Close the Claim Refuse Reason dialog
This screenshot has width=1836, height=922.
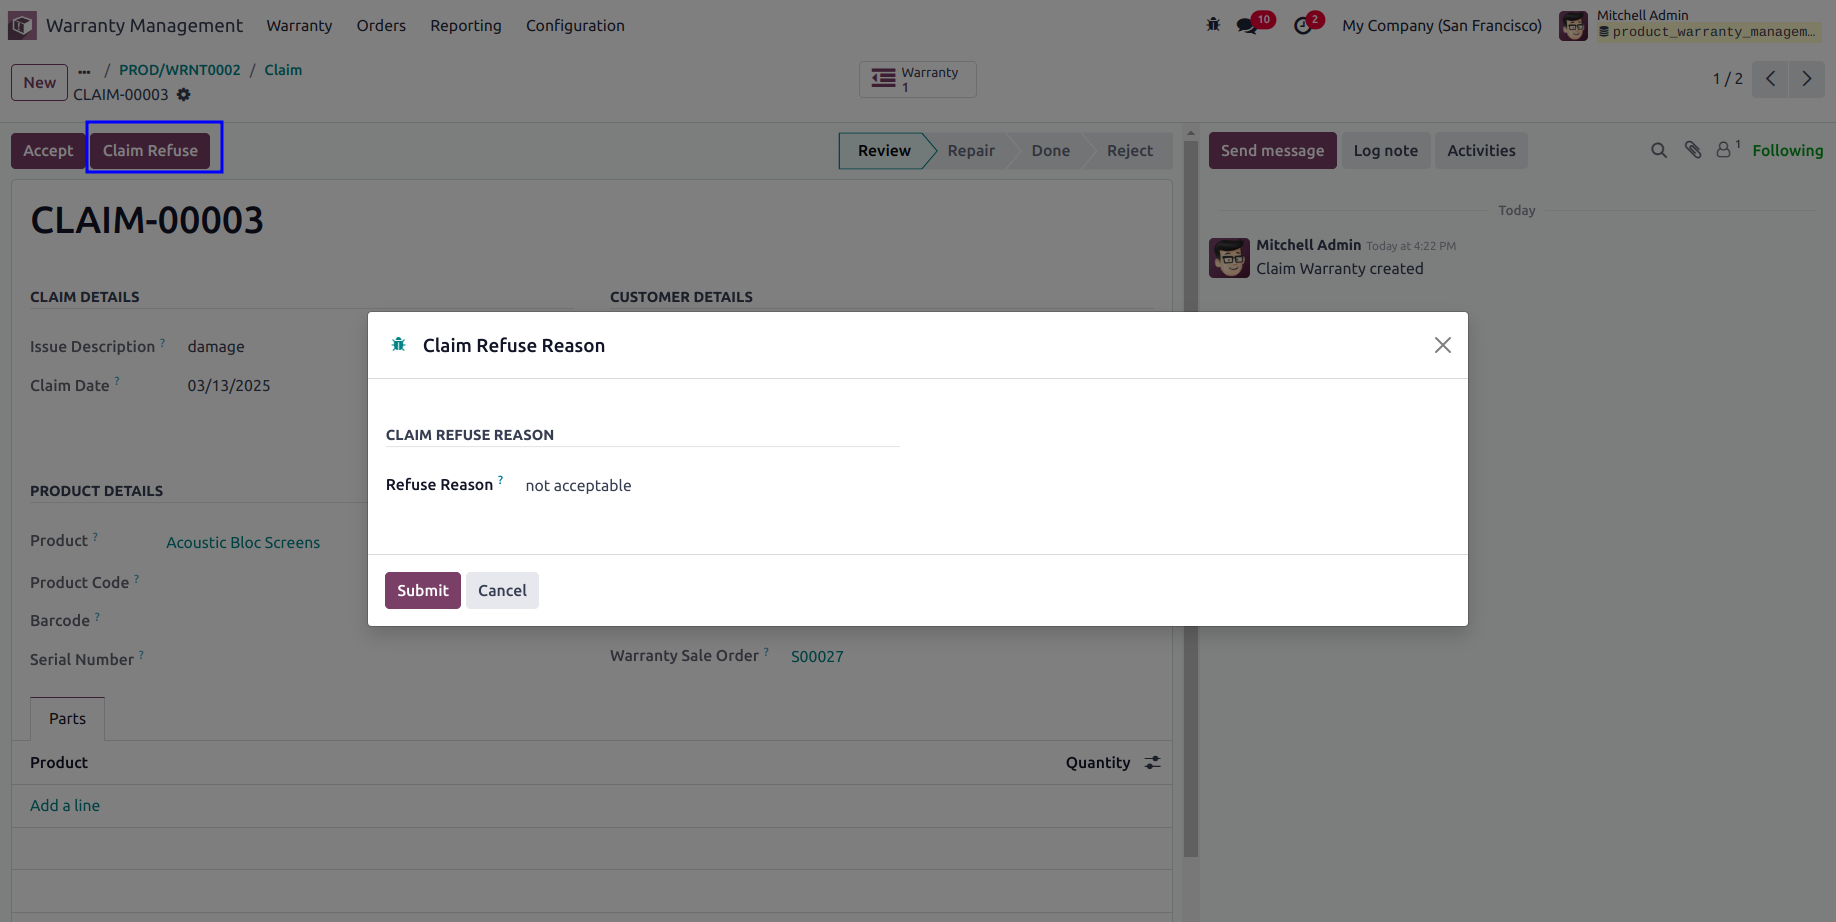pos(1442,345)
